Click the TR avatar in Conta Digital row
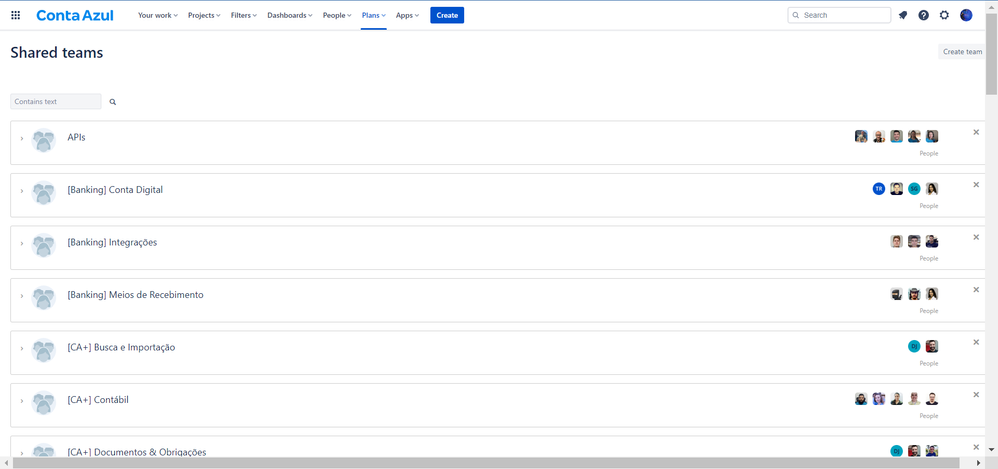998x469 pixels. (x=879, y=188)
